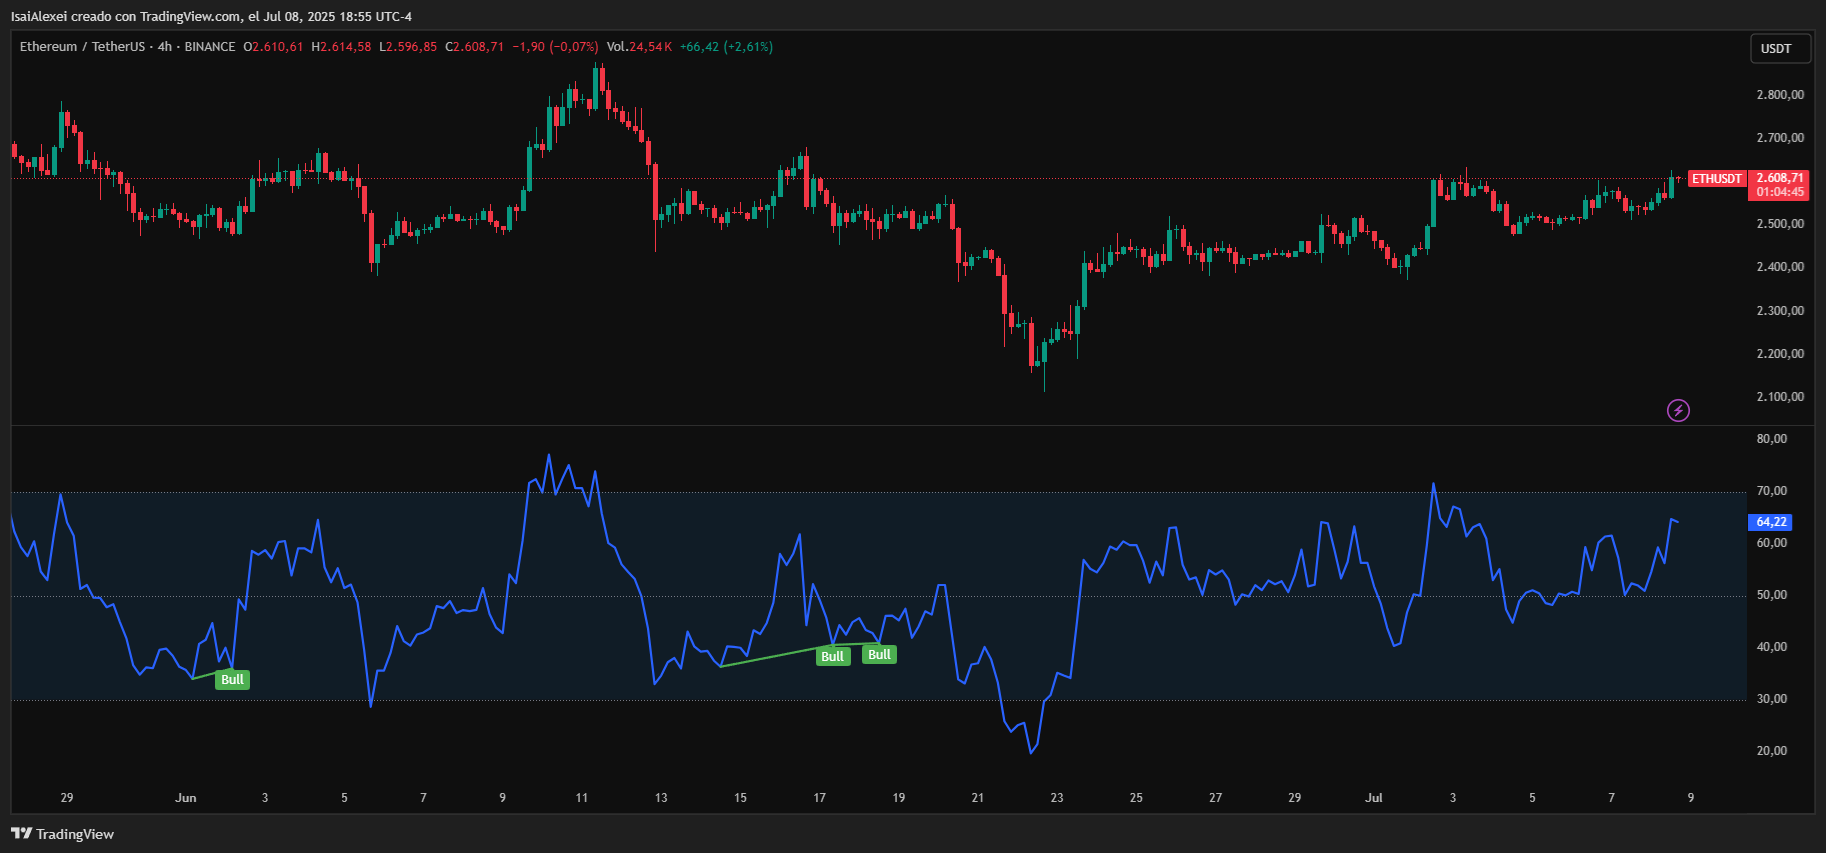
Task: Click the red 2.608,71 current price tag
Action: [x=1779, y=178]
